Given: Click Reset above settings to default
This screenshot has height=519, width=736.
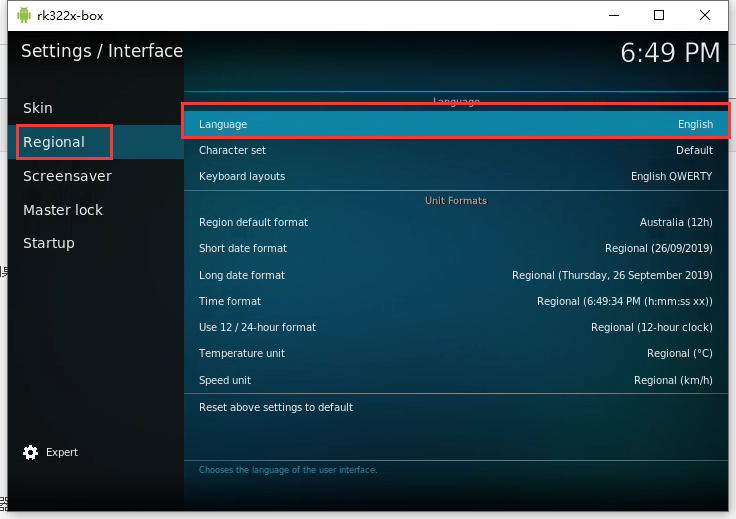Looking at the screenshot, I should point(456,407).
